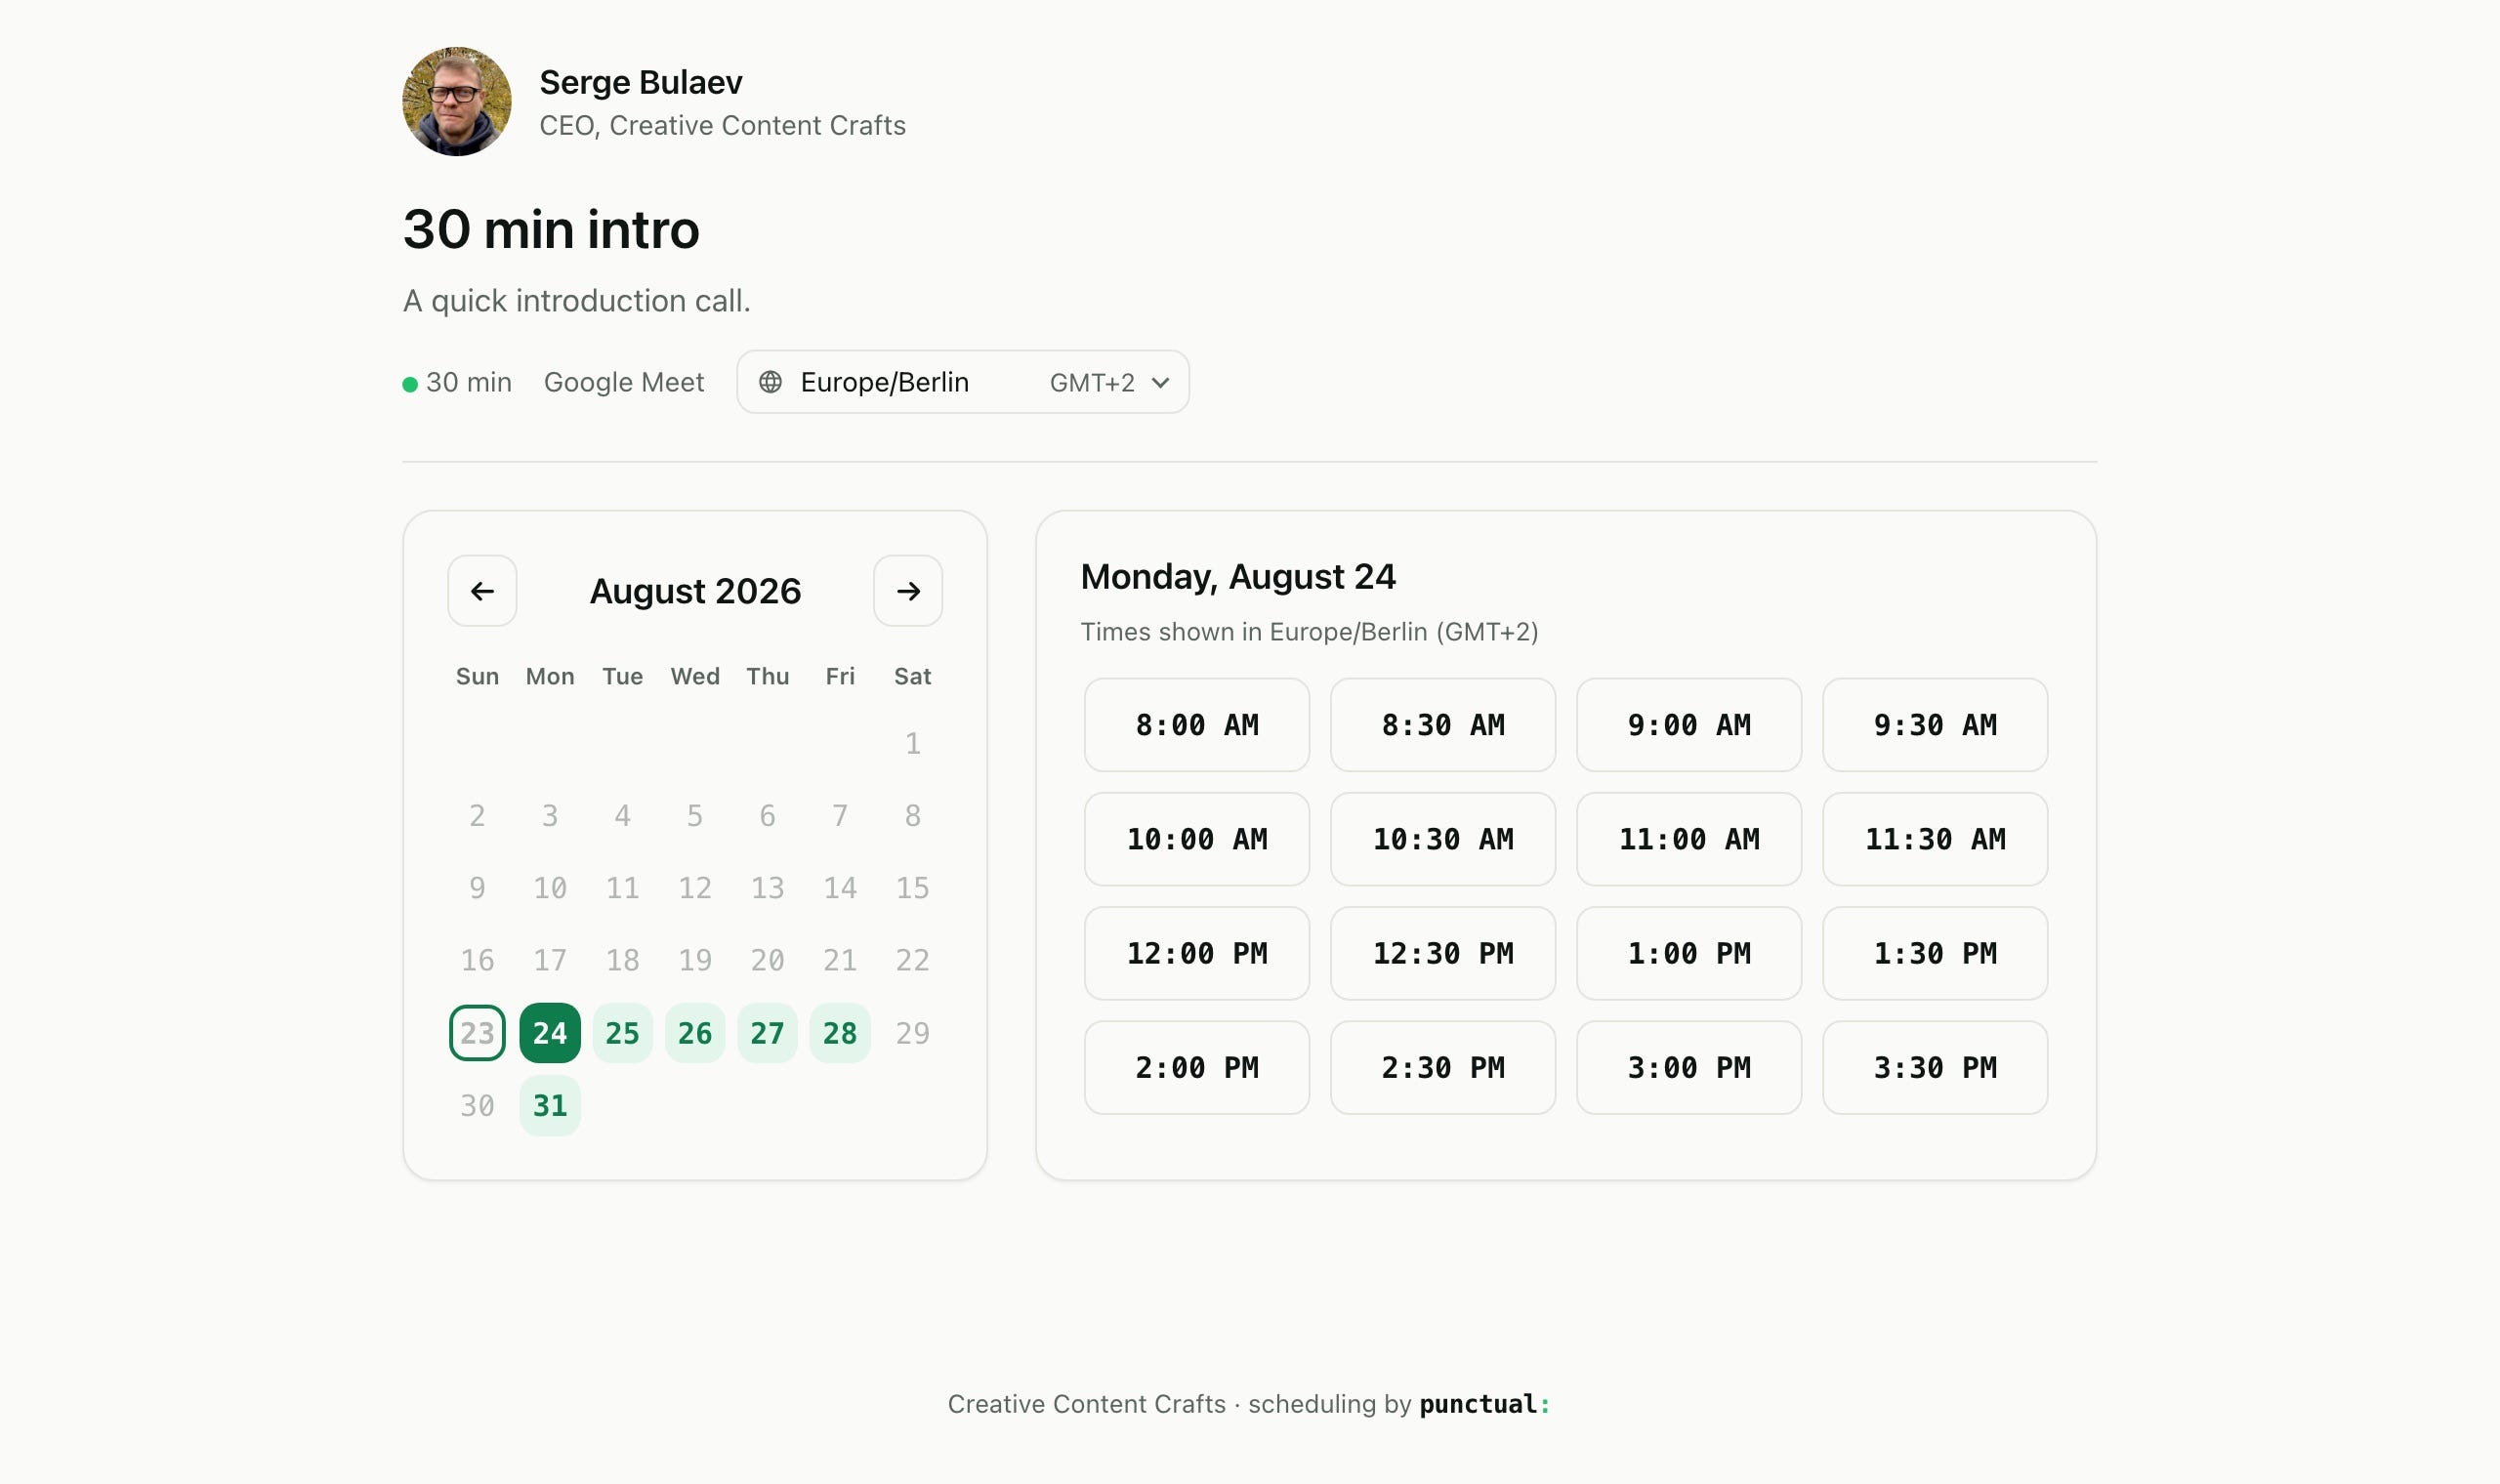Click disabled date 17 on calendar
Viewport: 2500px width, 1484px height.
pyautogui.click(x=550, y=960)
